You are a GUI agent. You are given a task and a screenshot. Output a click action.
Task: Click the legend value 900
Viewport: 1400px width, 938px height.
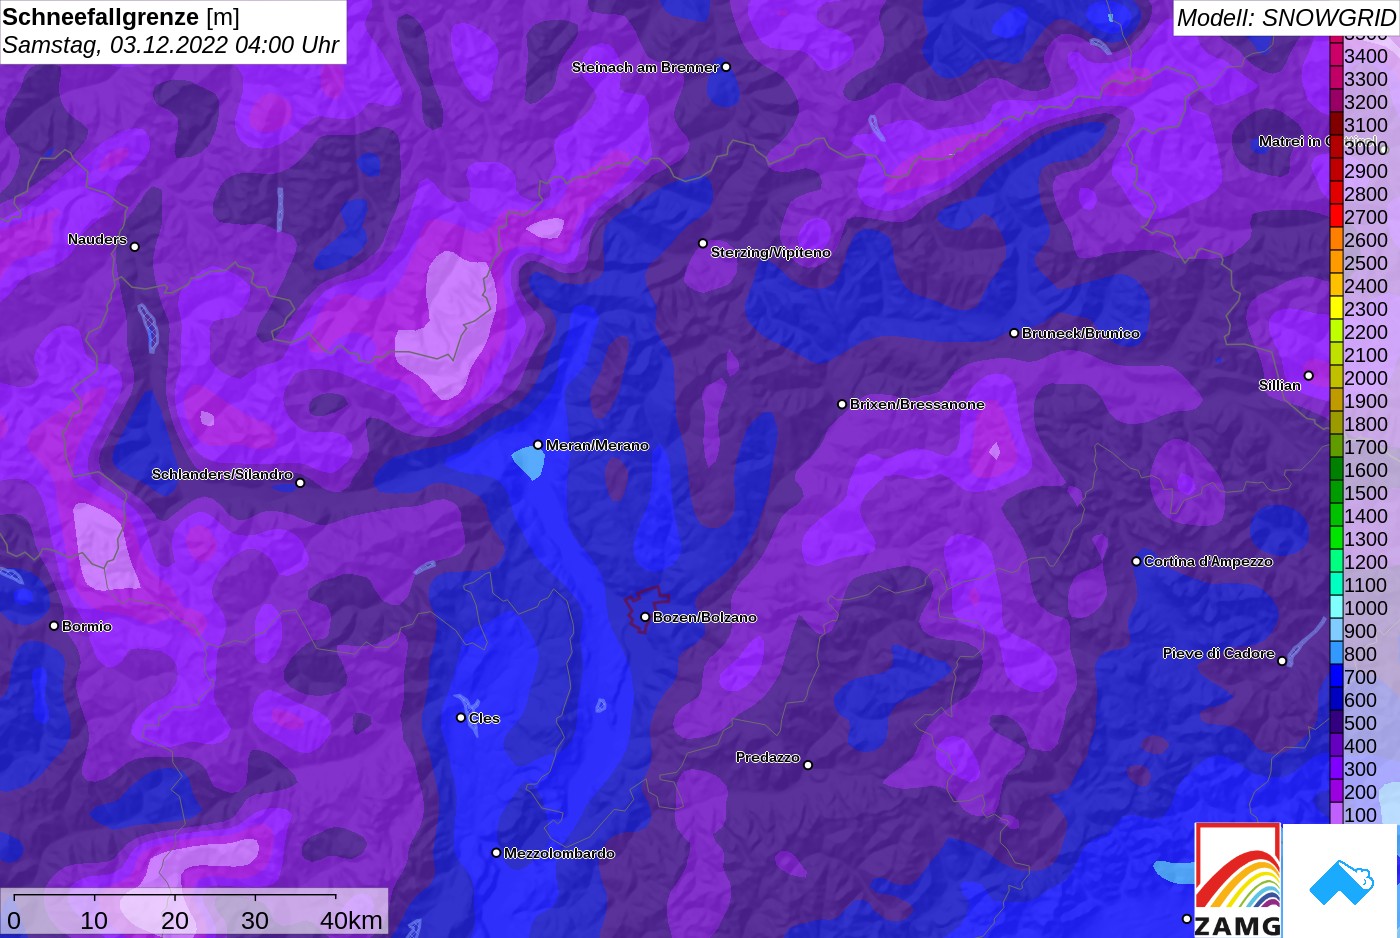pyautogui.click(x=1361, y=631)
